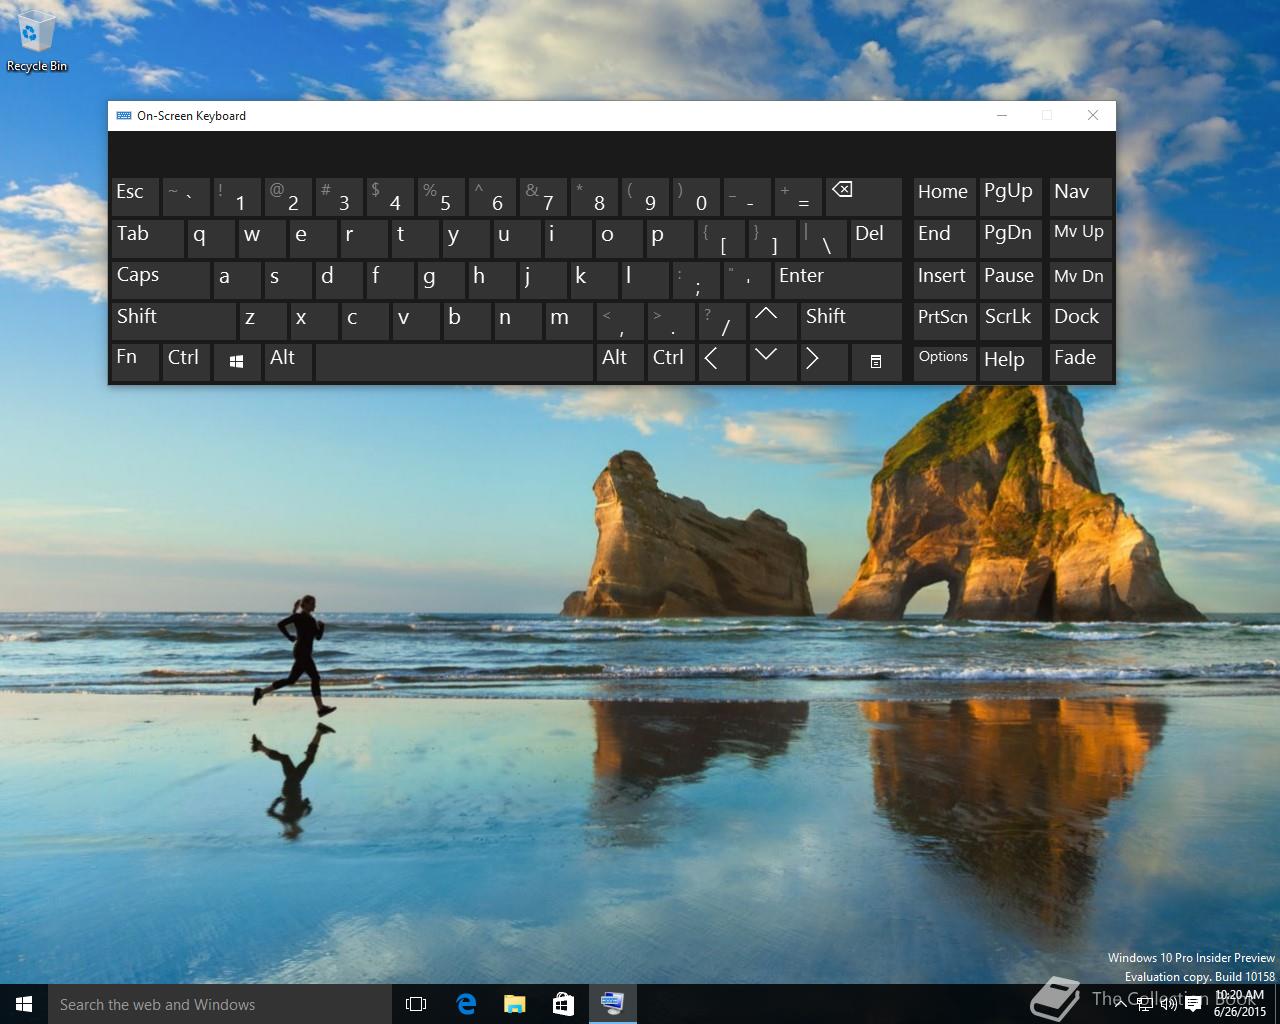Toggle the Caps key
This screenshot has width=1280, height=1024.
[160, 280]
